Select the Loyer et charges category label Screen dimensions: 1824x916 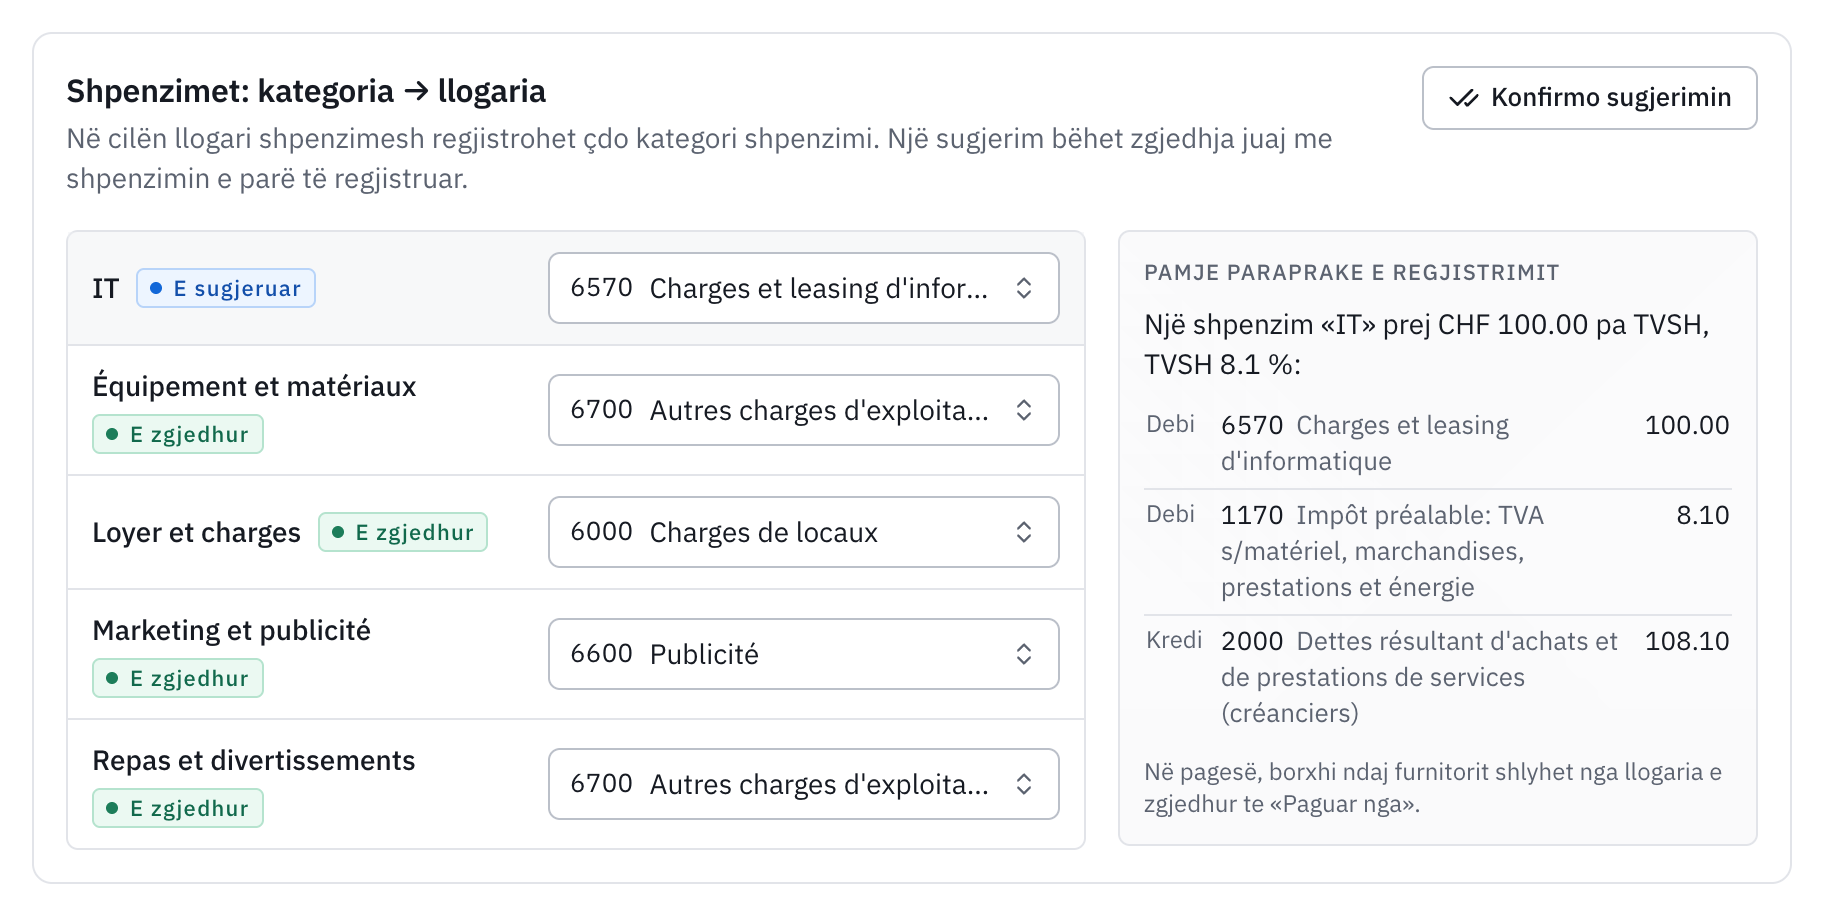[x=197, y=533]
